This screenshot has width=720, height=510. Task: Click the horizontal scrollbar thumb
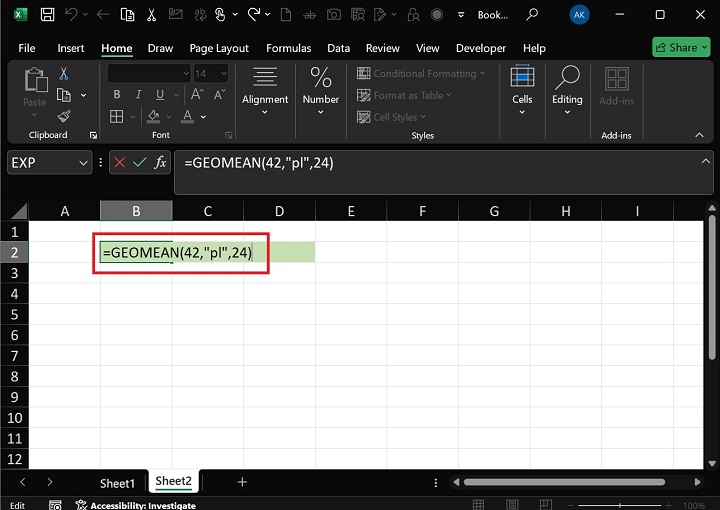coord(564,482)
